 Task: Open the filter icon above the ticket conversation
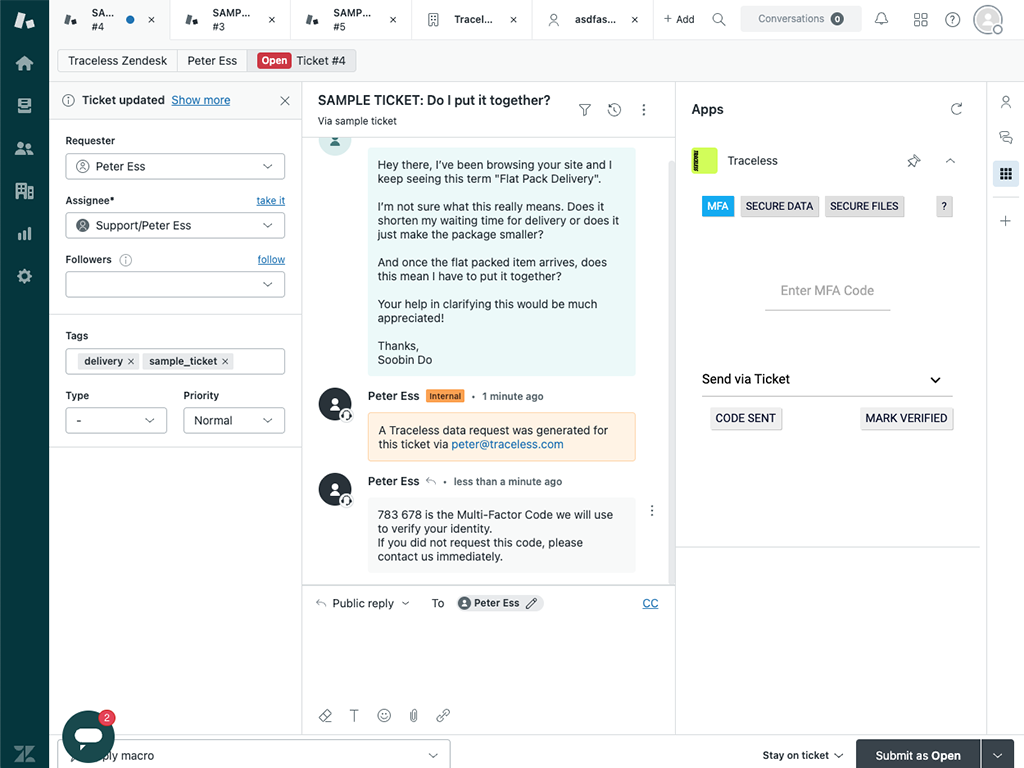[584, 110]
